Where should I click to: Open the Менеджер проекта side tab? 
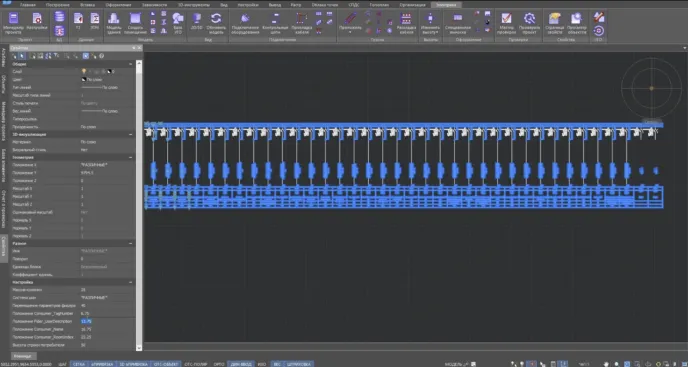(4, 121)
